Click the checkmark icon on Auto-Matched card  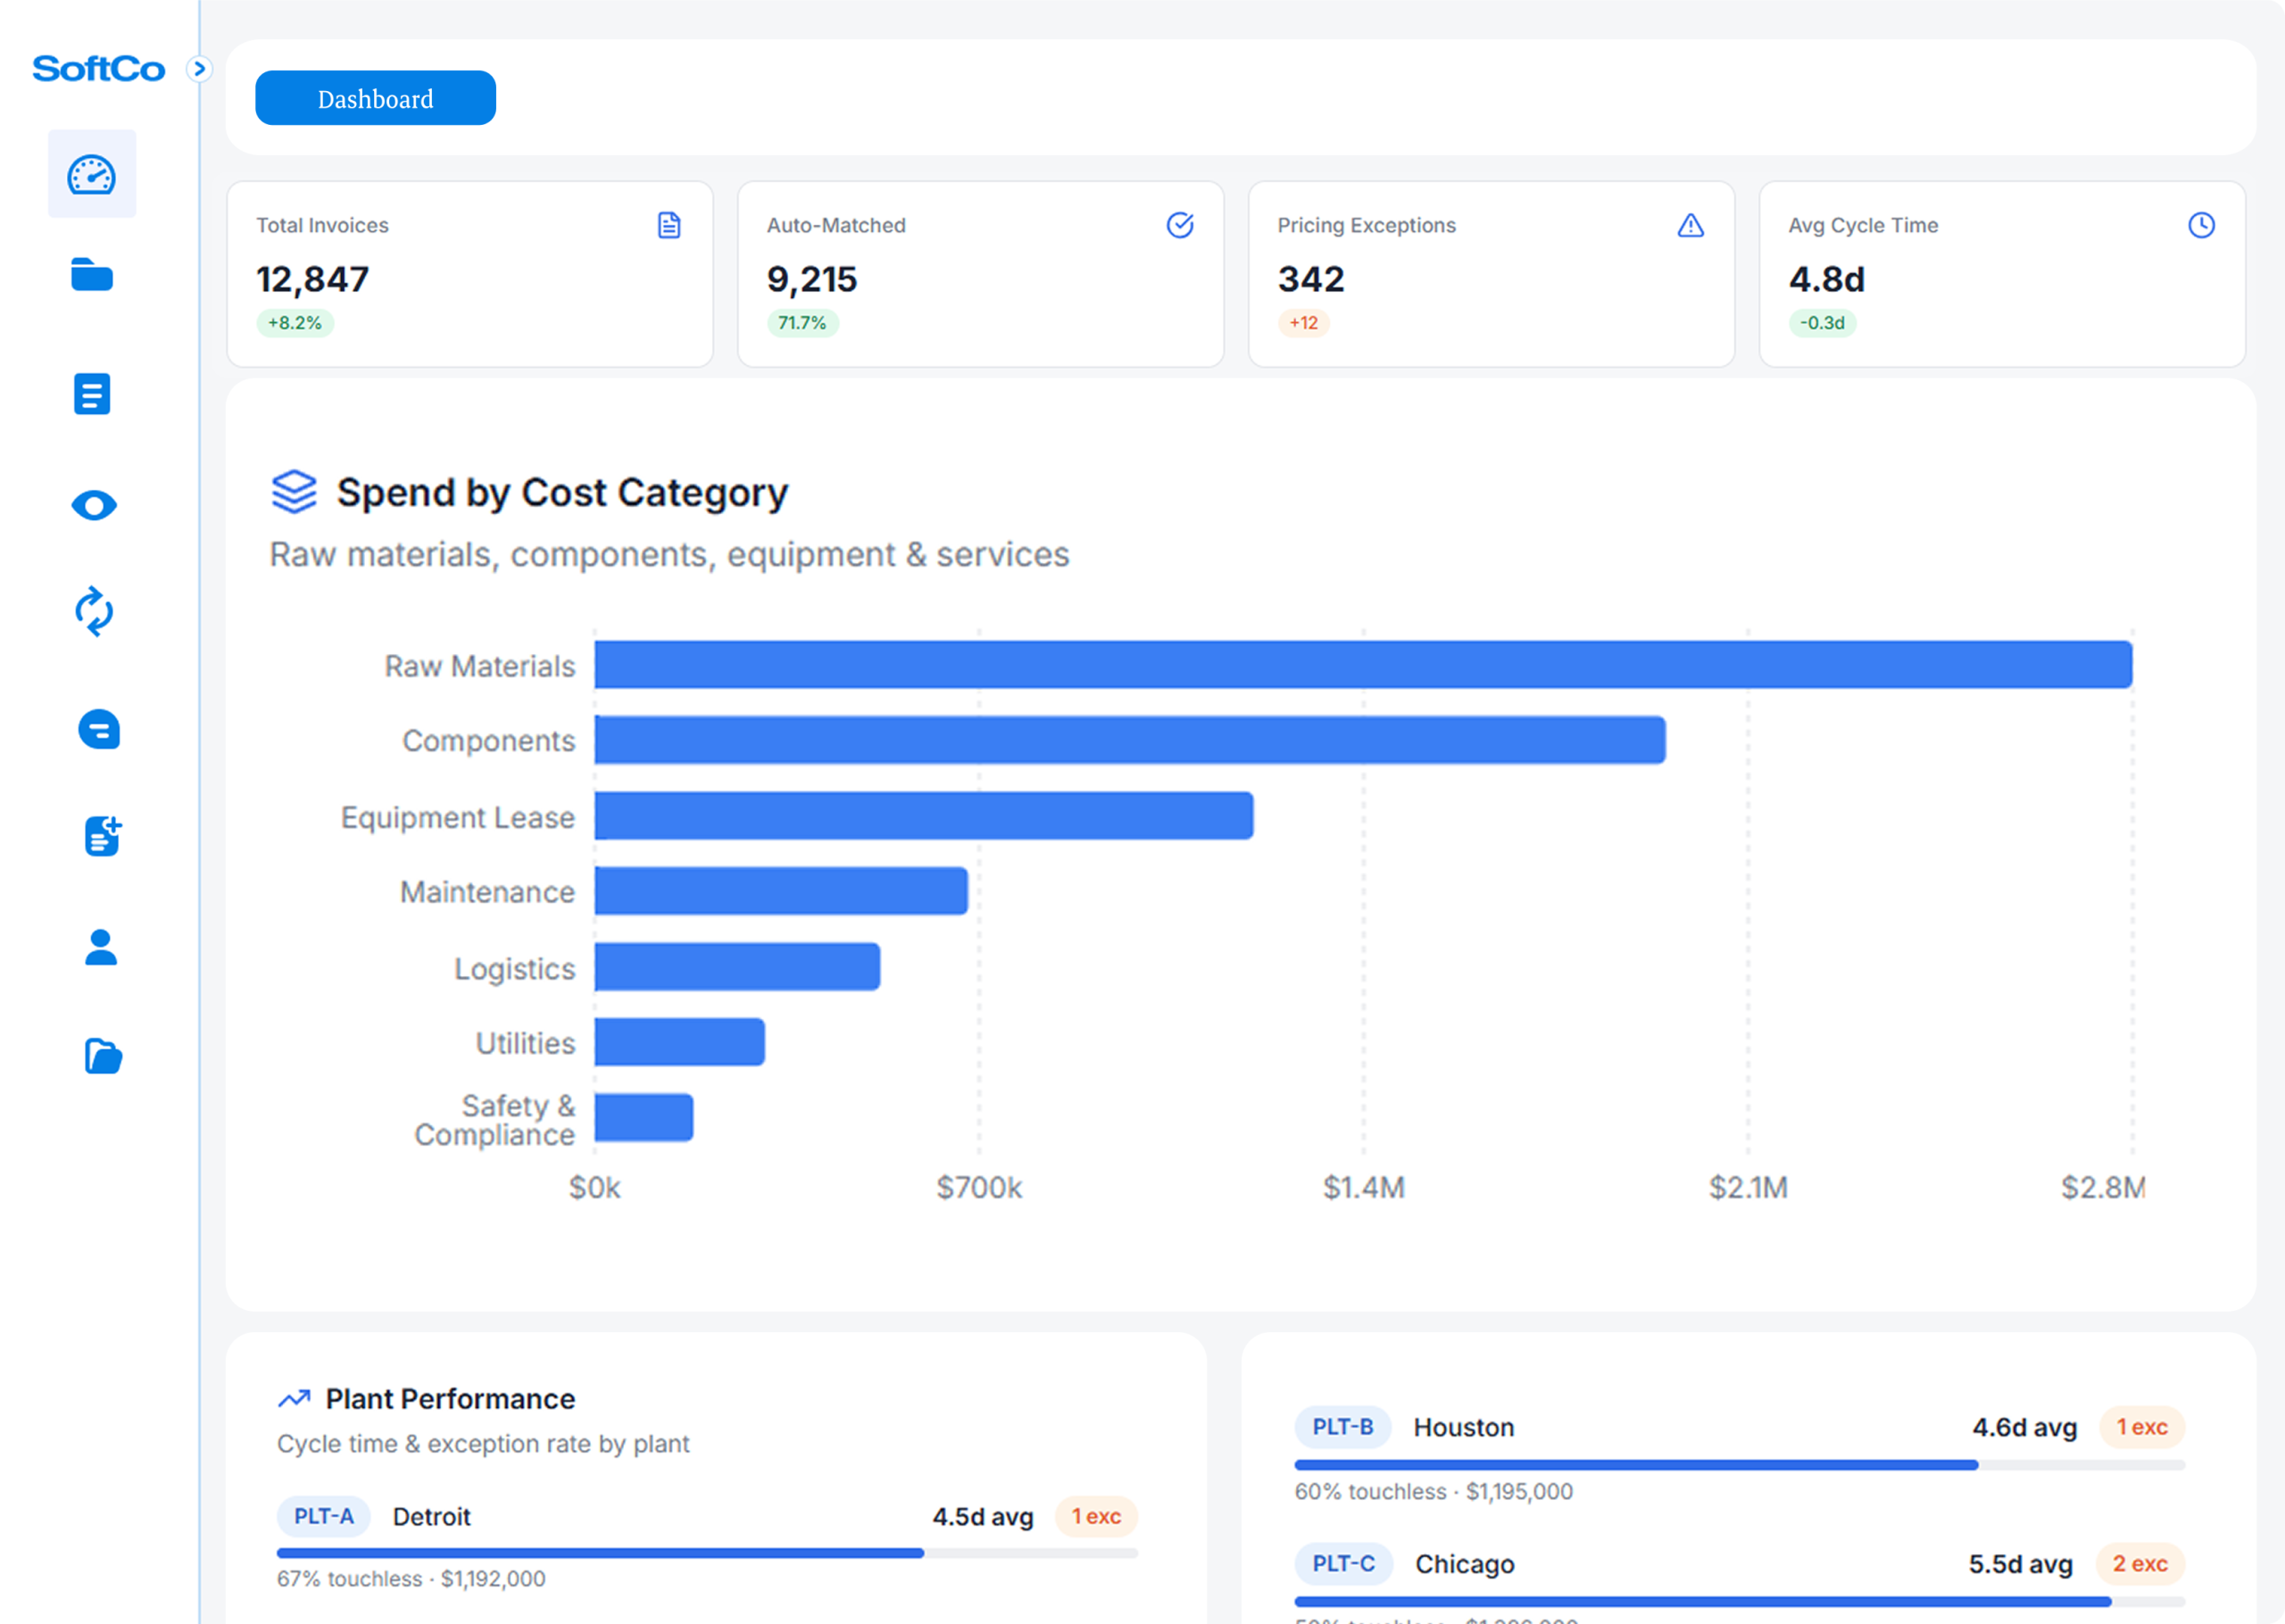point(1179,225)
